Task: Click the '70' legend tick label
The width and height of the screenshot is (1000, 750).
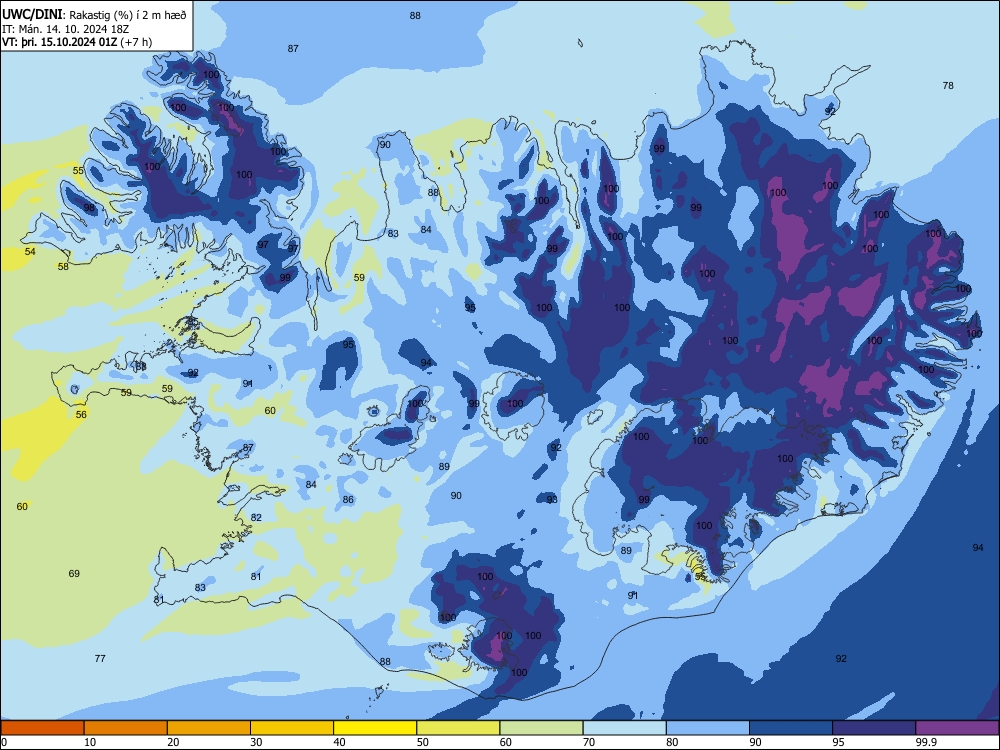Action: pos(589,742)
